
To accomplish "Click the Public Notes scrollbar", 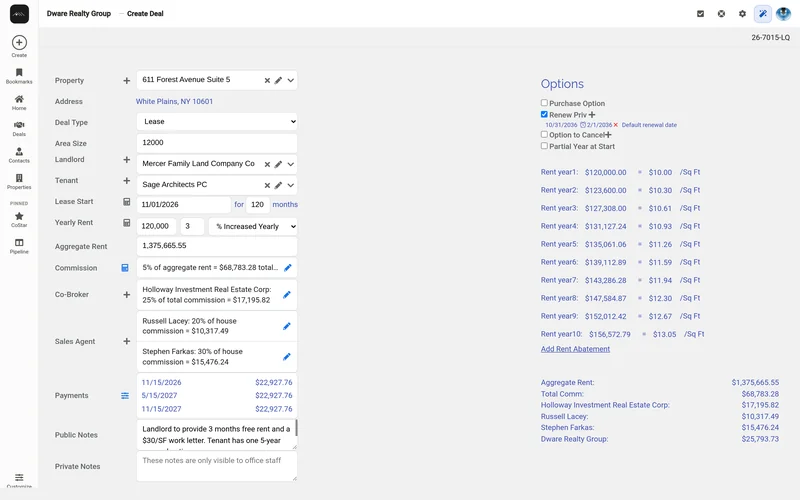I will 296,429.
